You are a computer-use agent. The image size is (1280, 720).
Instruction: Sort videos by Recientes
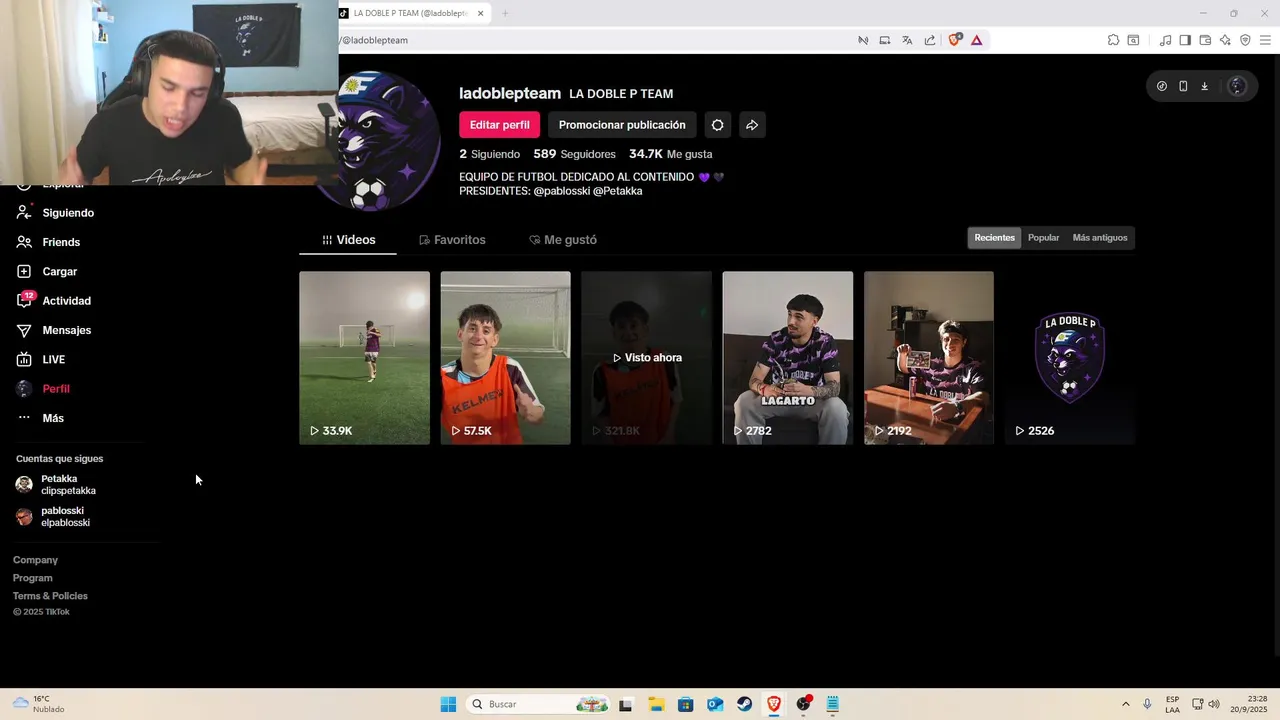[994, 238]
